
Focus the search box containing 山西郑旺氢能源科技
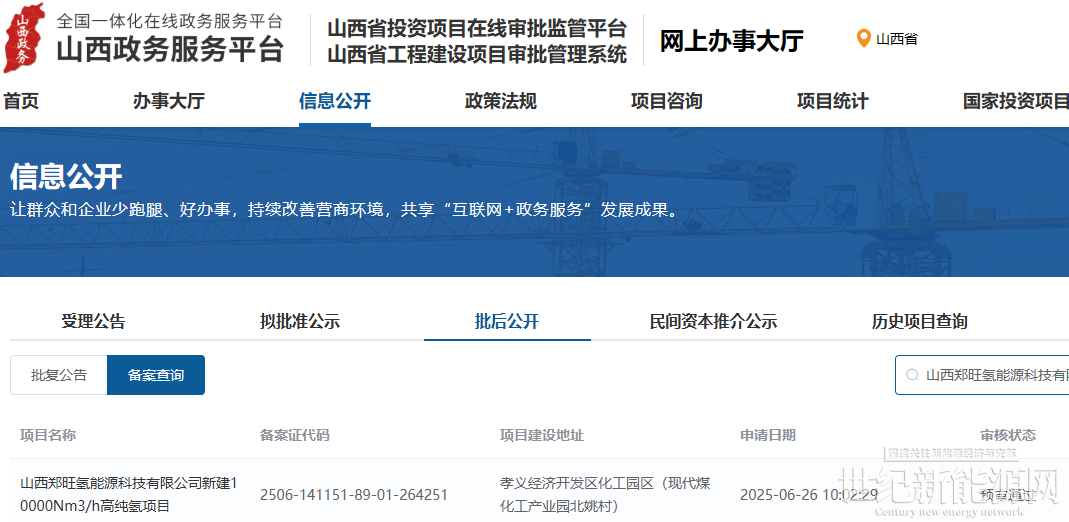point(982,375)
